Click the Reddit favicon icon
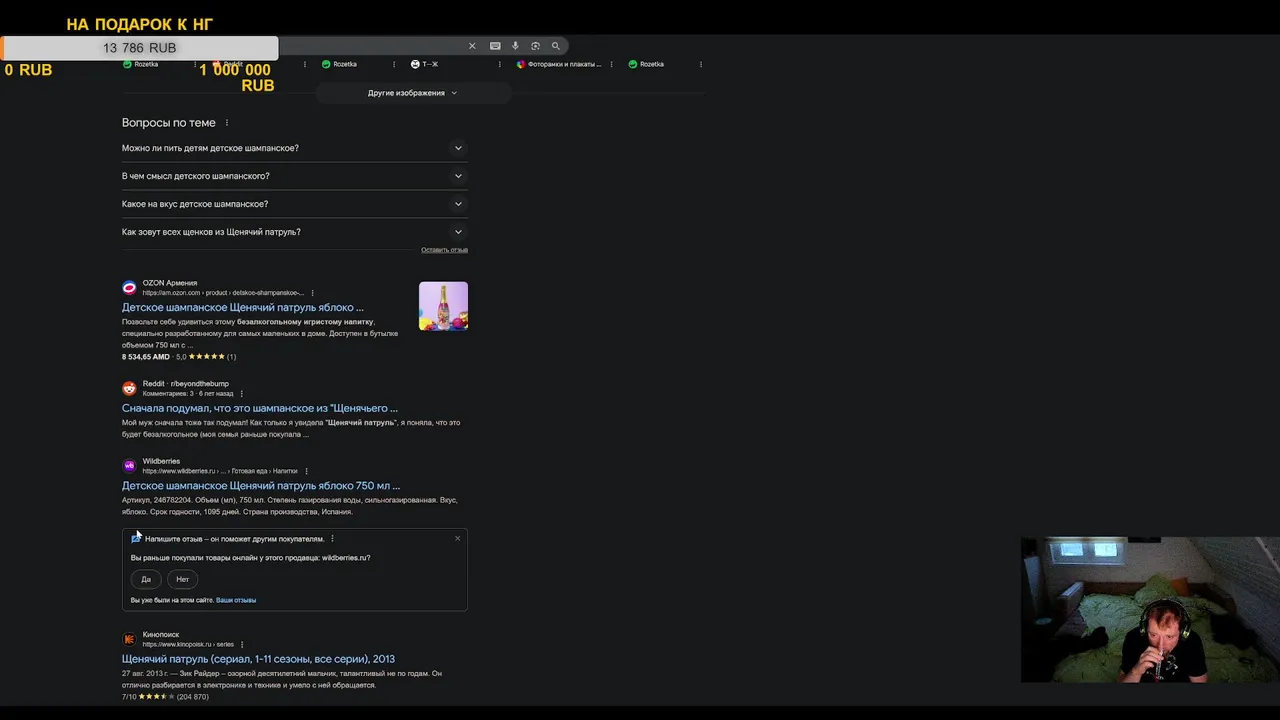 pyautogui.click(x=129, y=388)
